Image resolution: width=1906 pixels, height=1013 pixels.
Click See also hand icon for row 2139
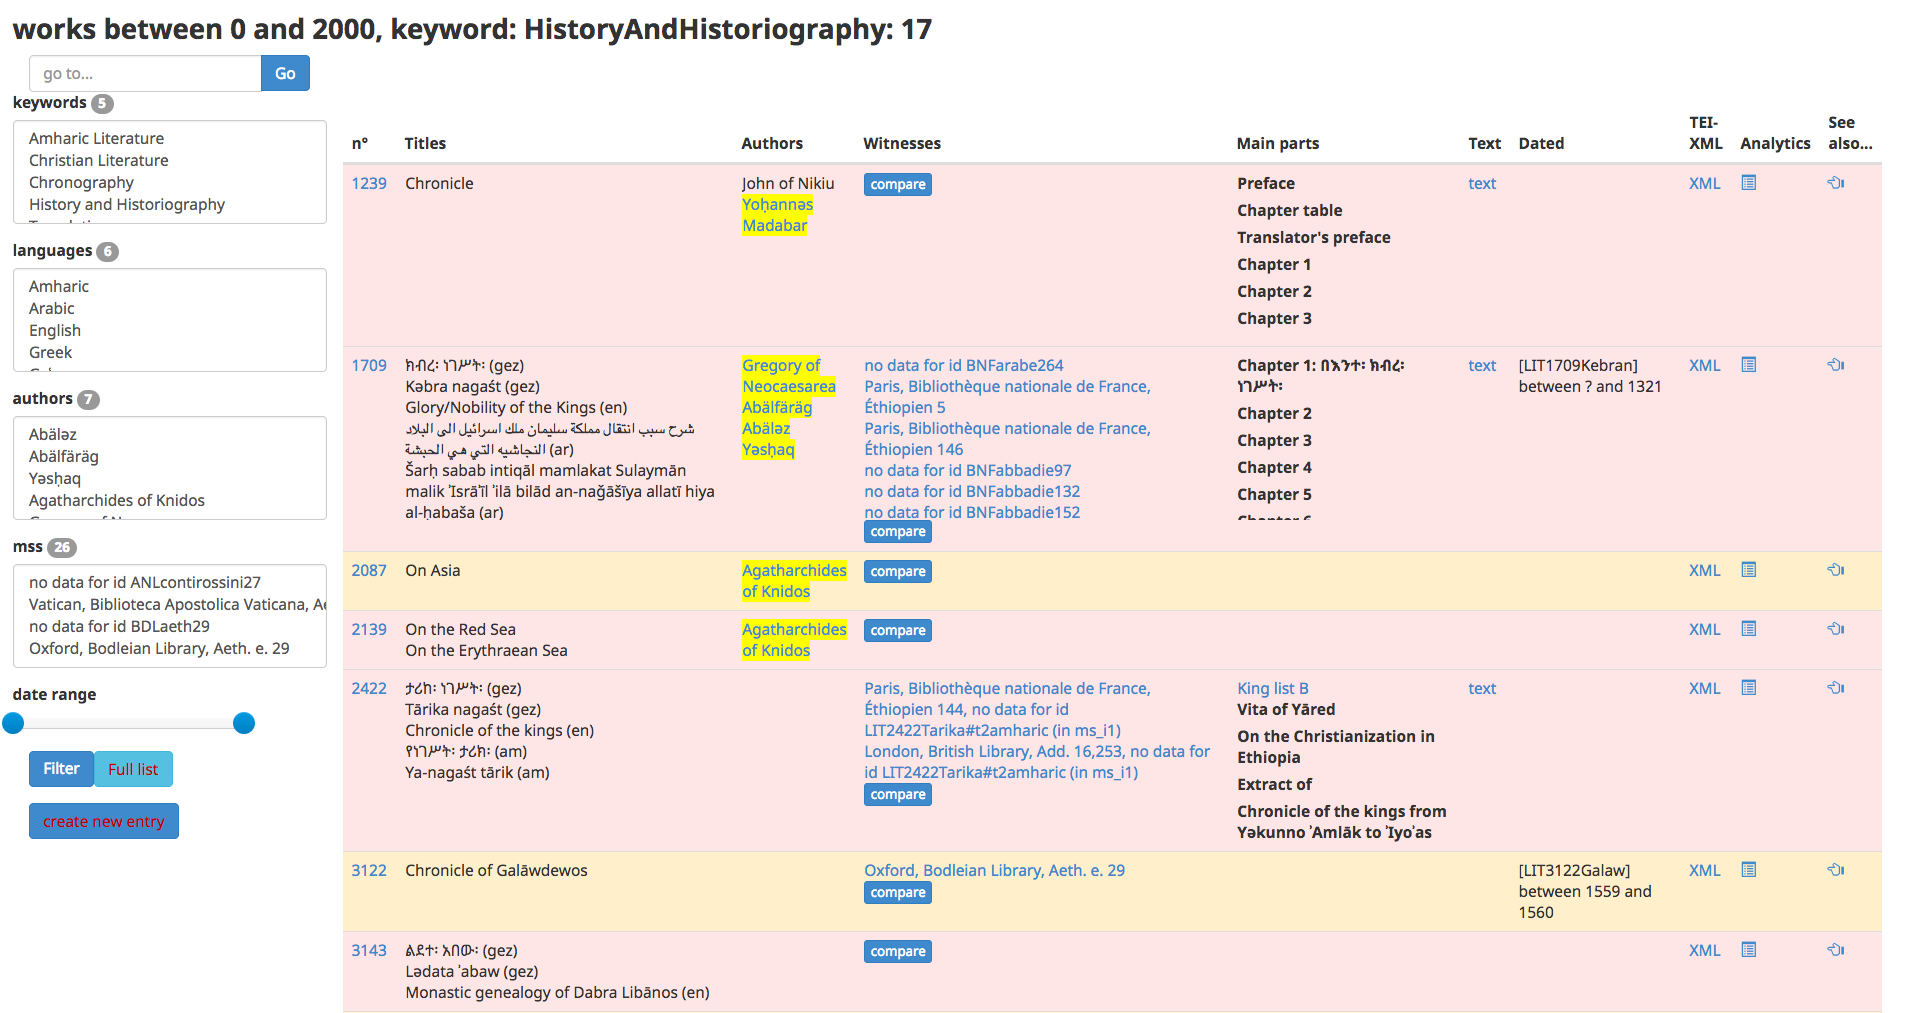tap(1836, 629)
